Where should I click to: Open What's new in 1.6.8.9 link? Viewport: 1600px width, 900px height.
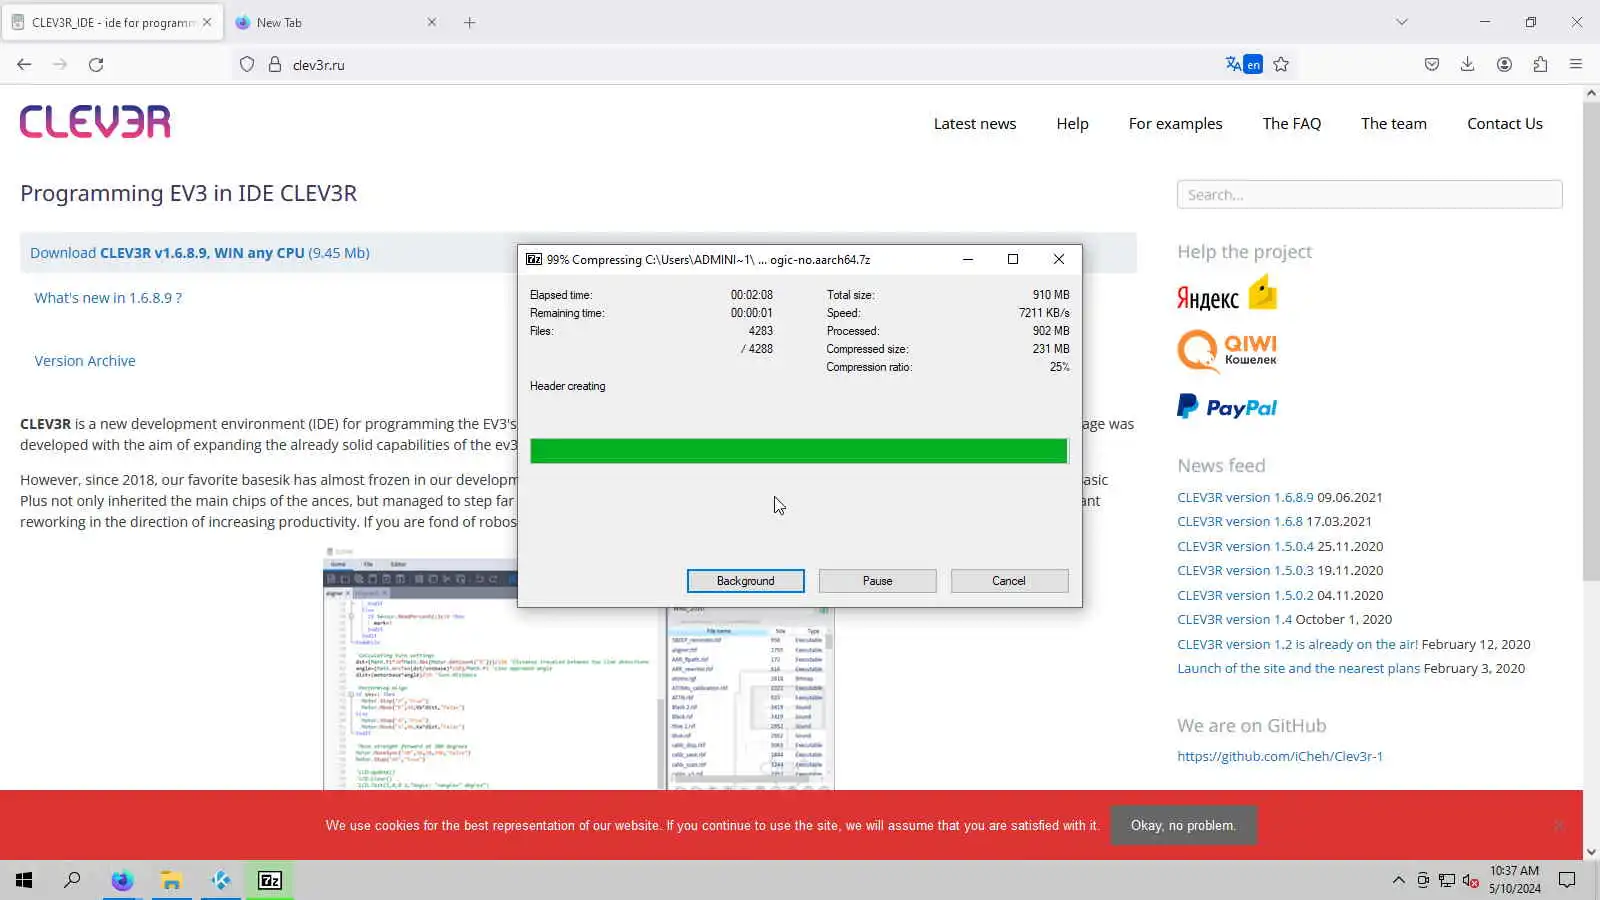108,298
